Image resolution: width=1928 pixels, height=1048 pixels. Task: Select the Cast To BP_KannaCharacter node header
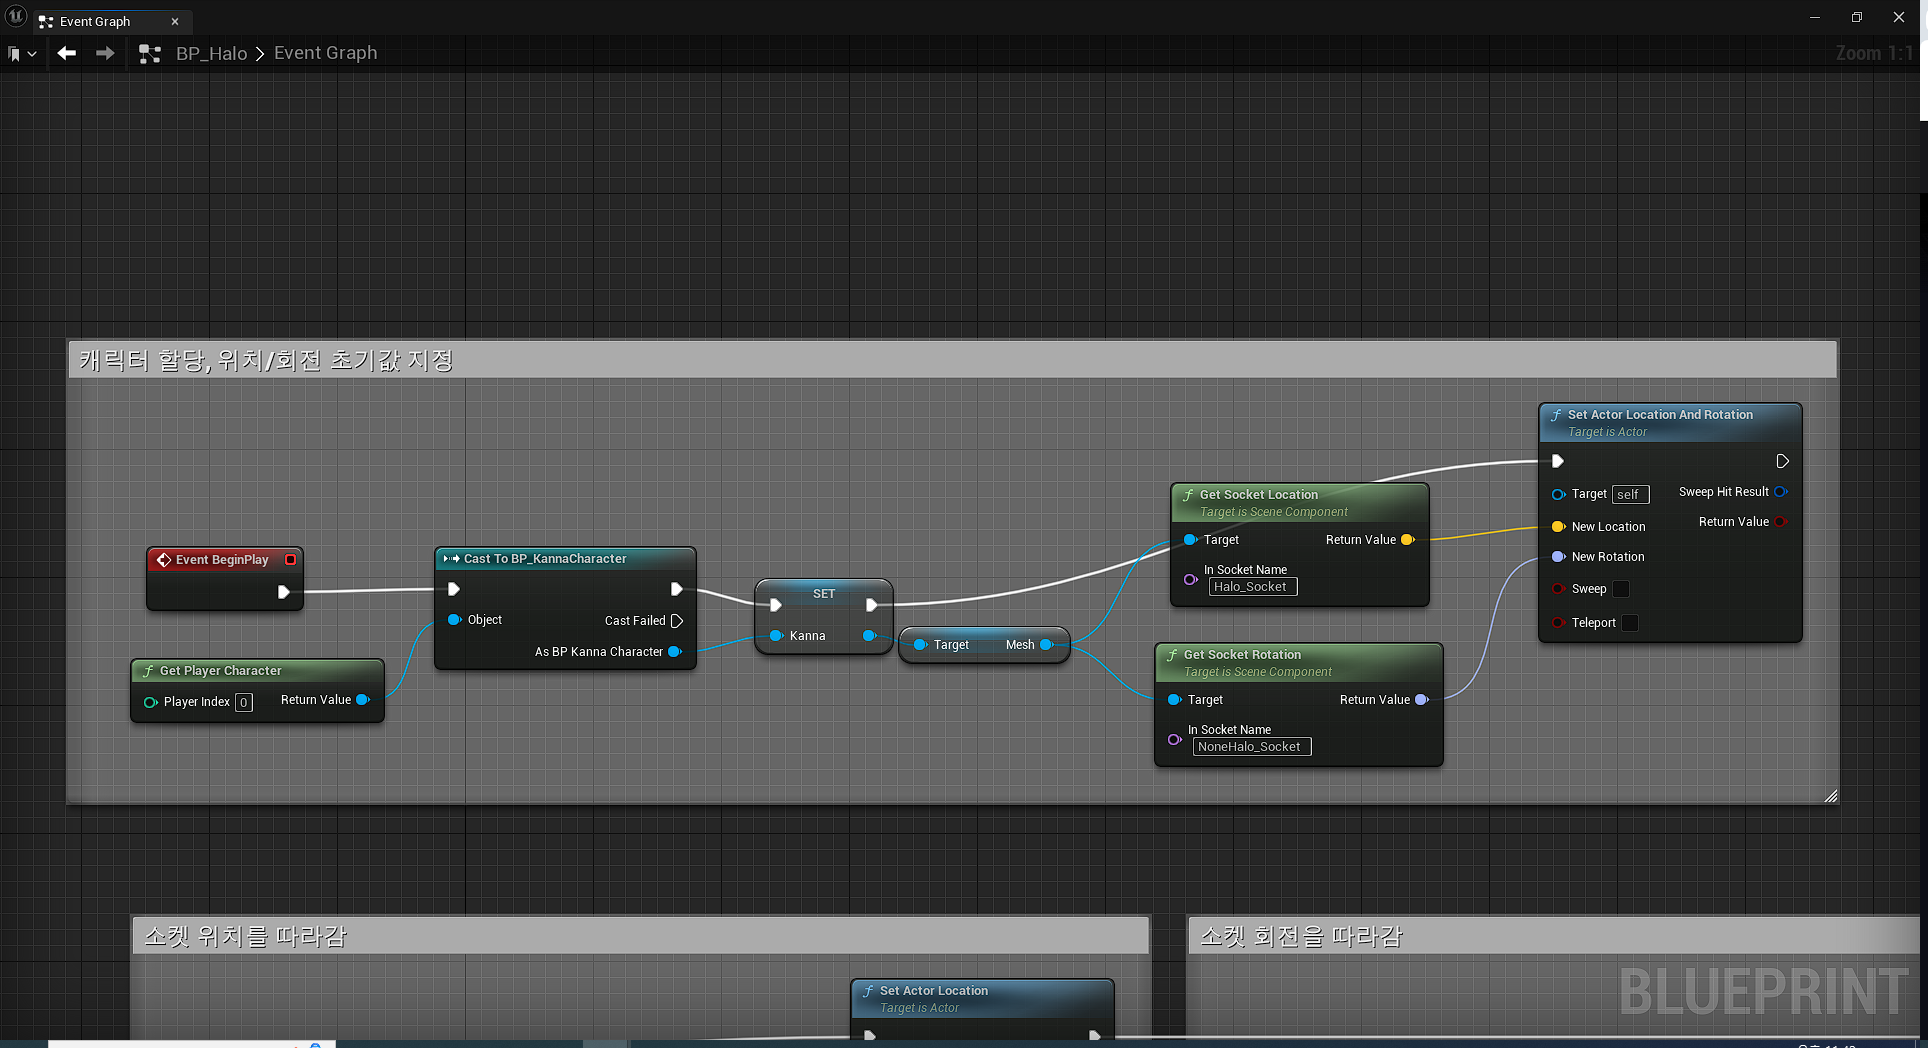(x=565, y=558)
